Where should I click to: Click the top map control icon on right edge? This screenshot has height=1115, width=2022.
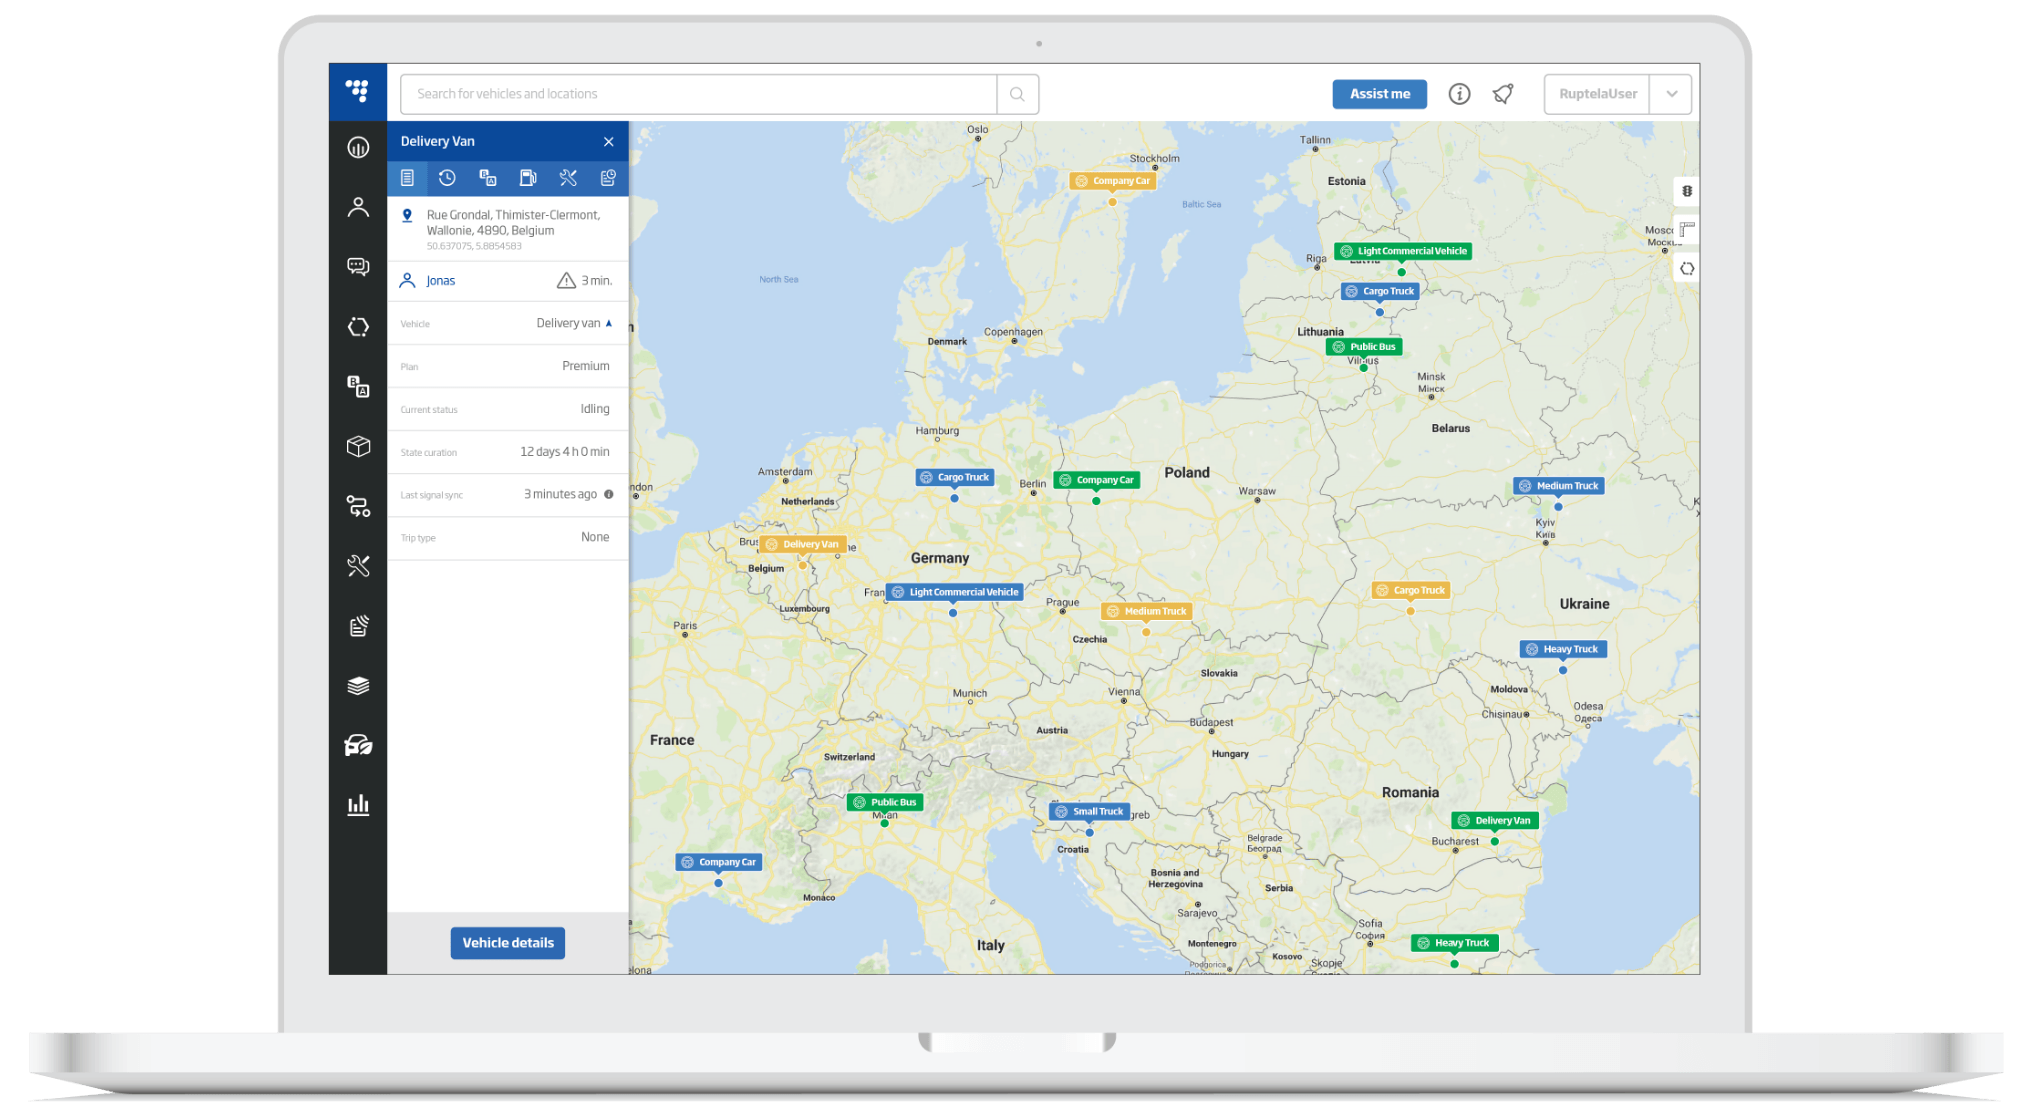pyautogui.click(x=1687, y=191)
